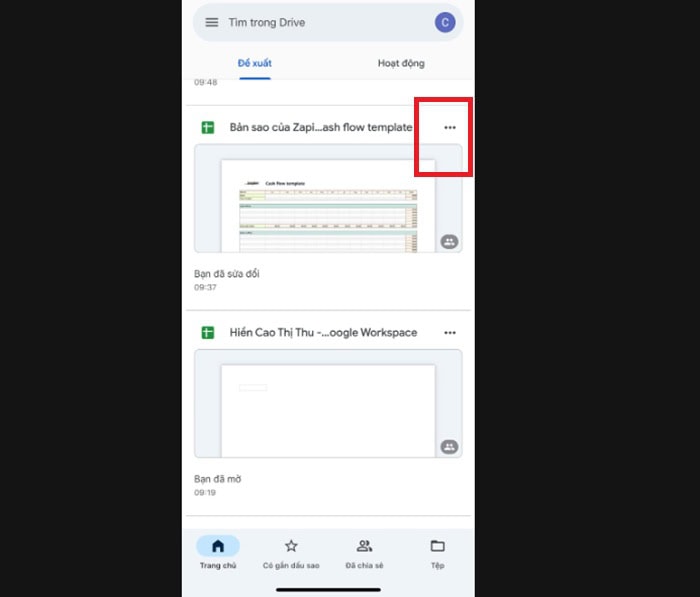Open more options for Hiền Cao Thị Thu file
Viewport: 700px width, 597px height.
450,333
